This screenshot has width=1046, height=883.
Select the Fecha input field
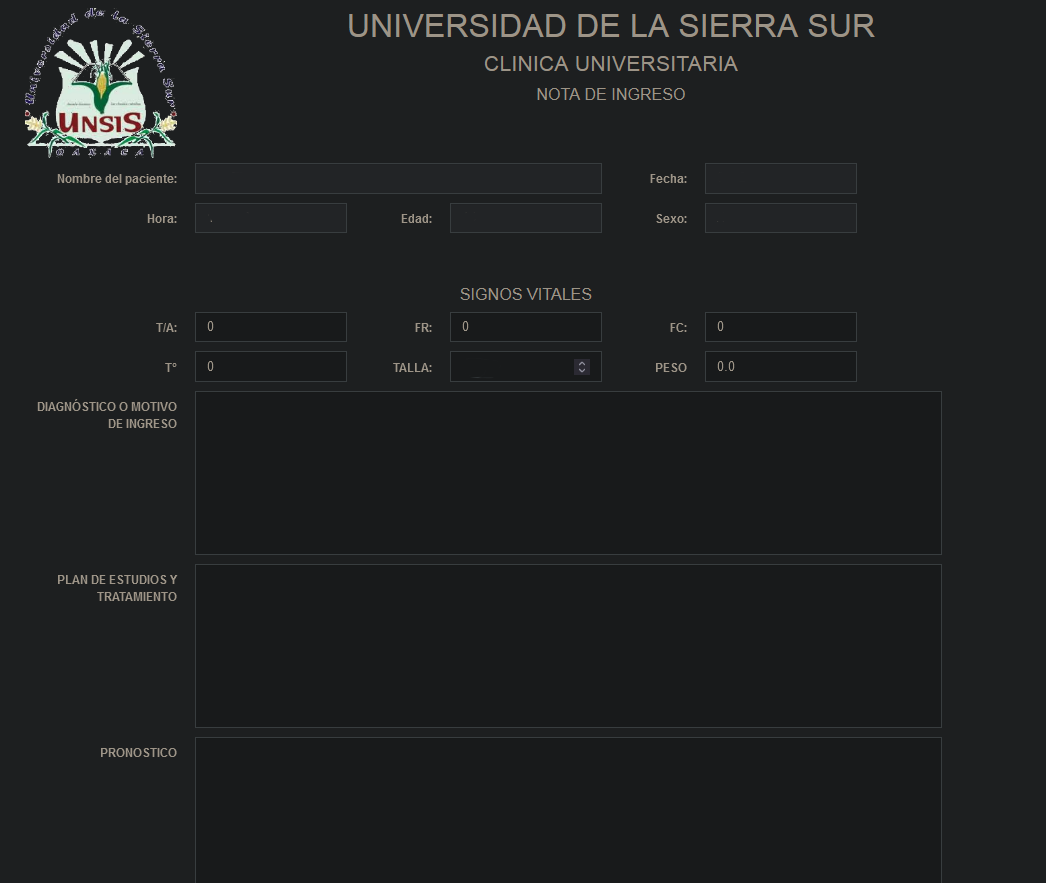point(780,179)
